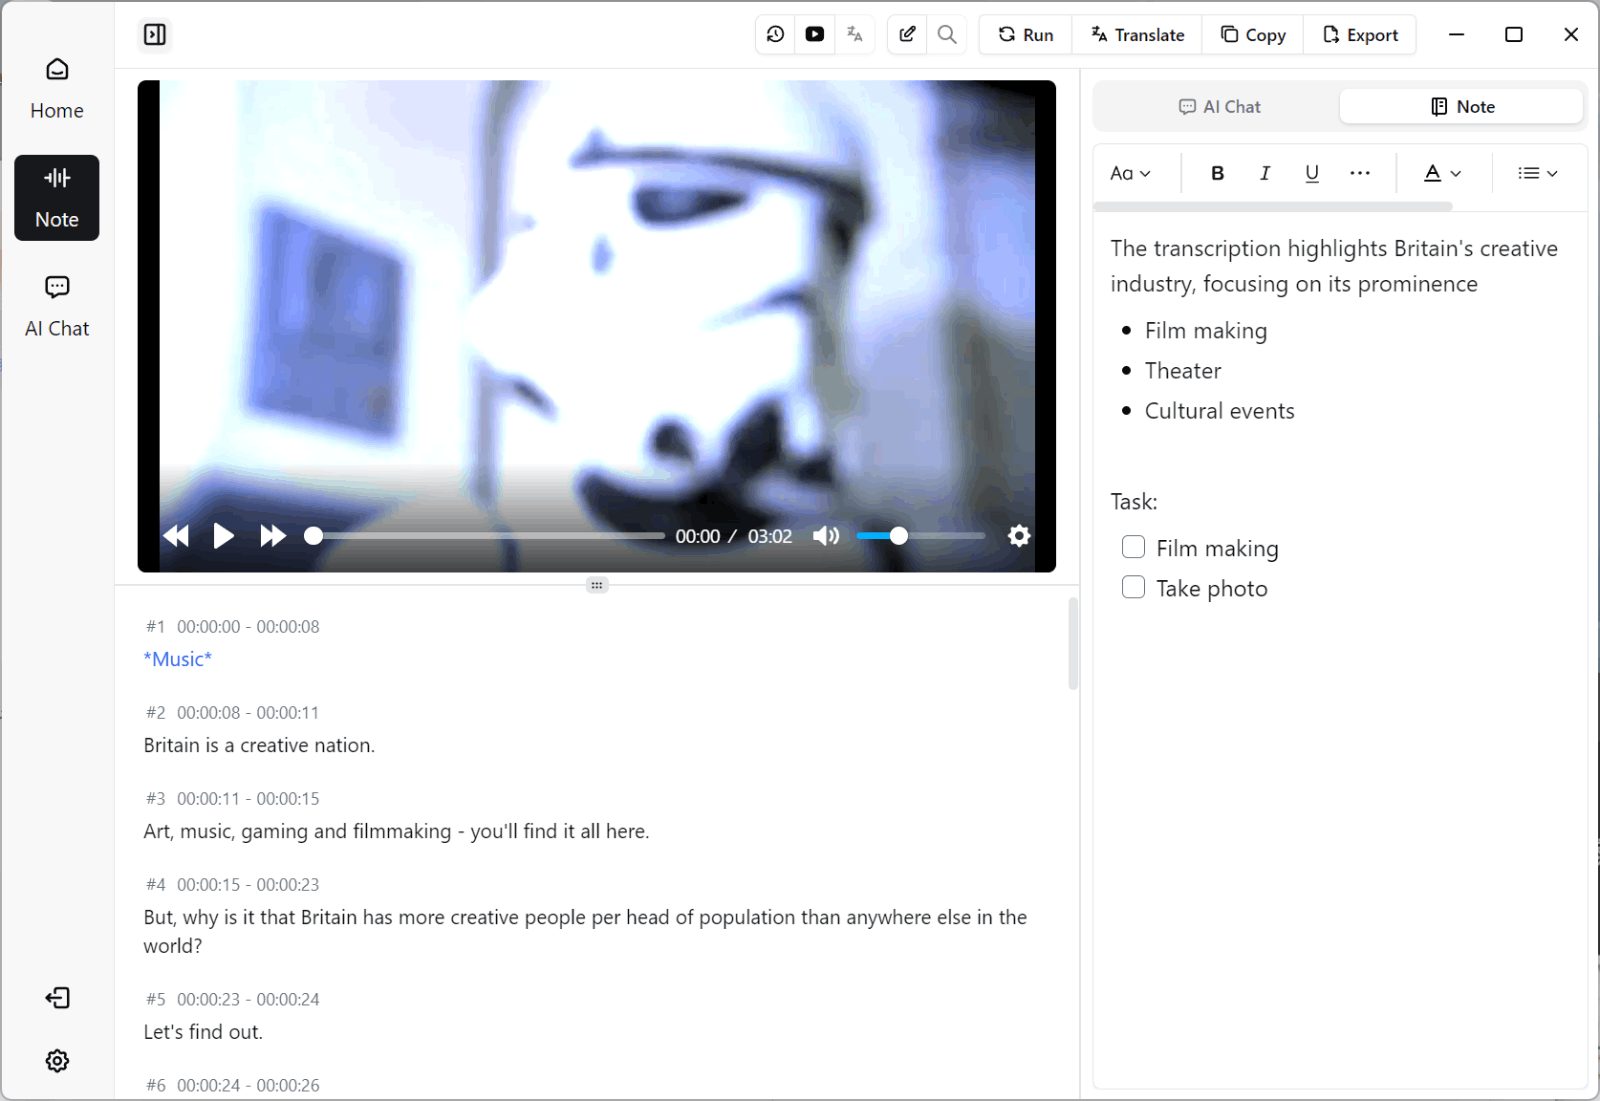Screen dimensions: 1600x1101
Task: Check the Film making task checkbox
Action: click(x=1133, y=547)
